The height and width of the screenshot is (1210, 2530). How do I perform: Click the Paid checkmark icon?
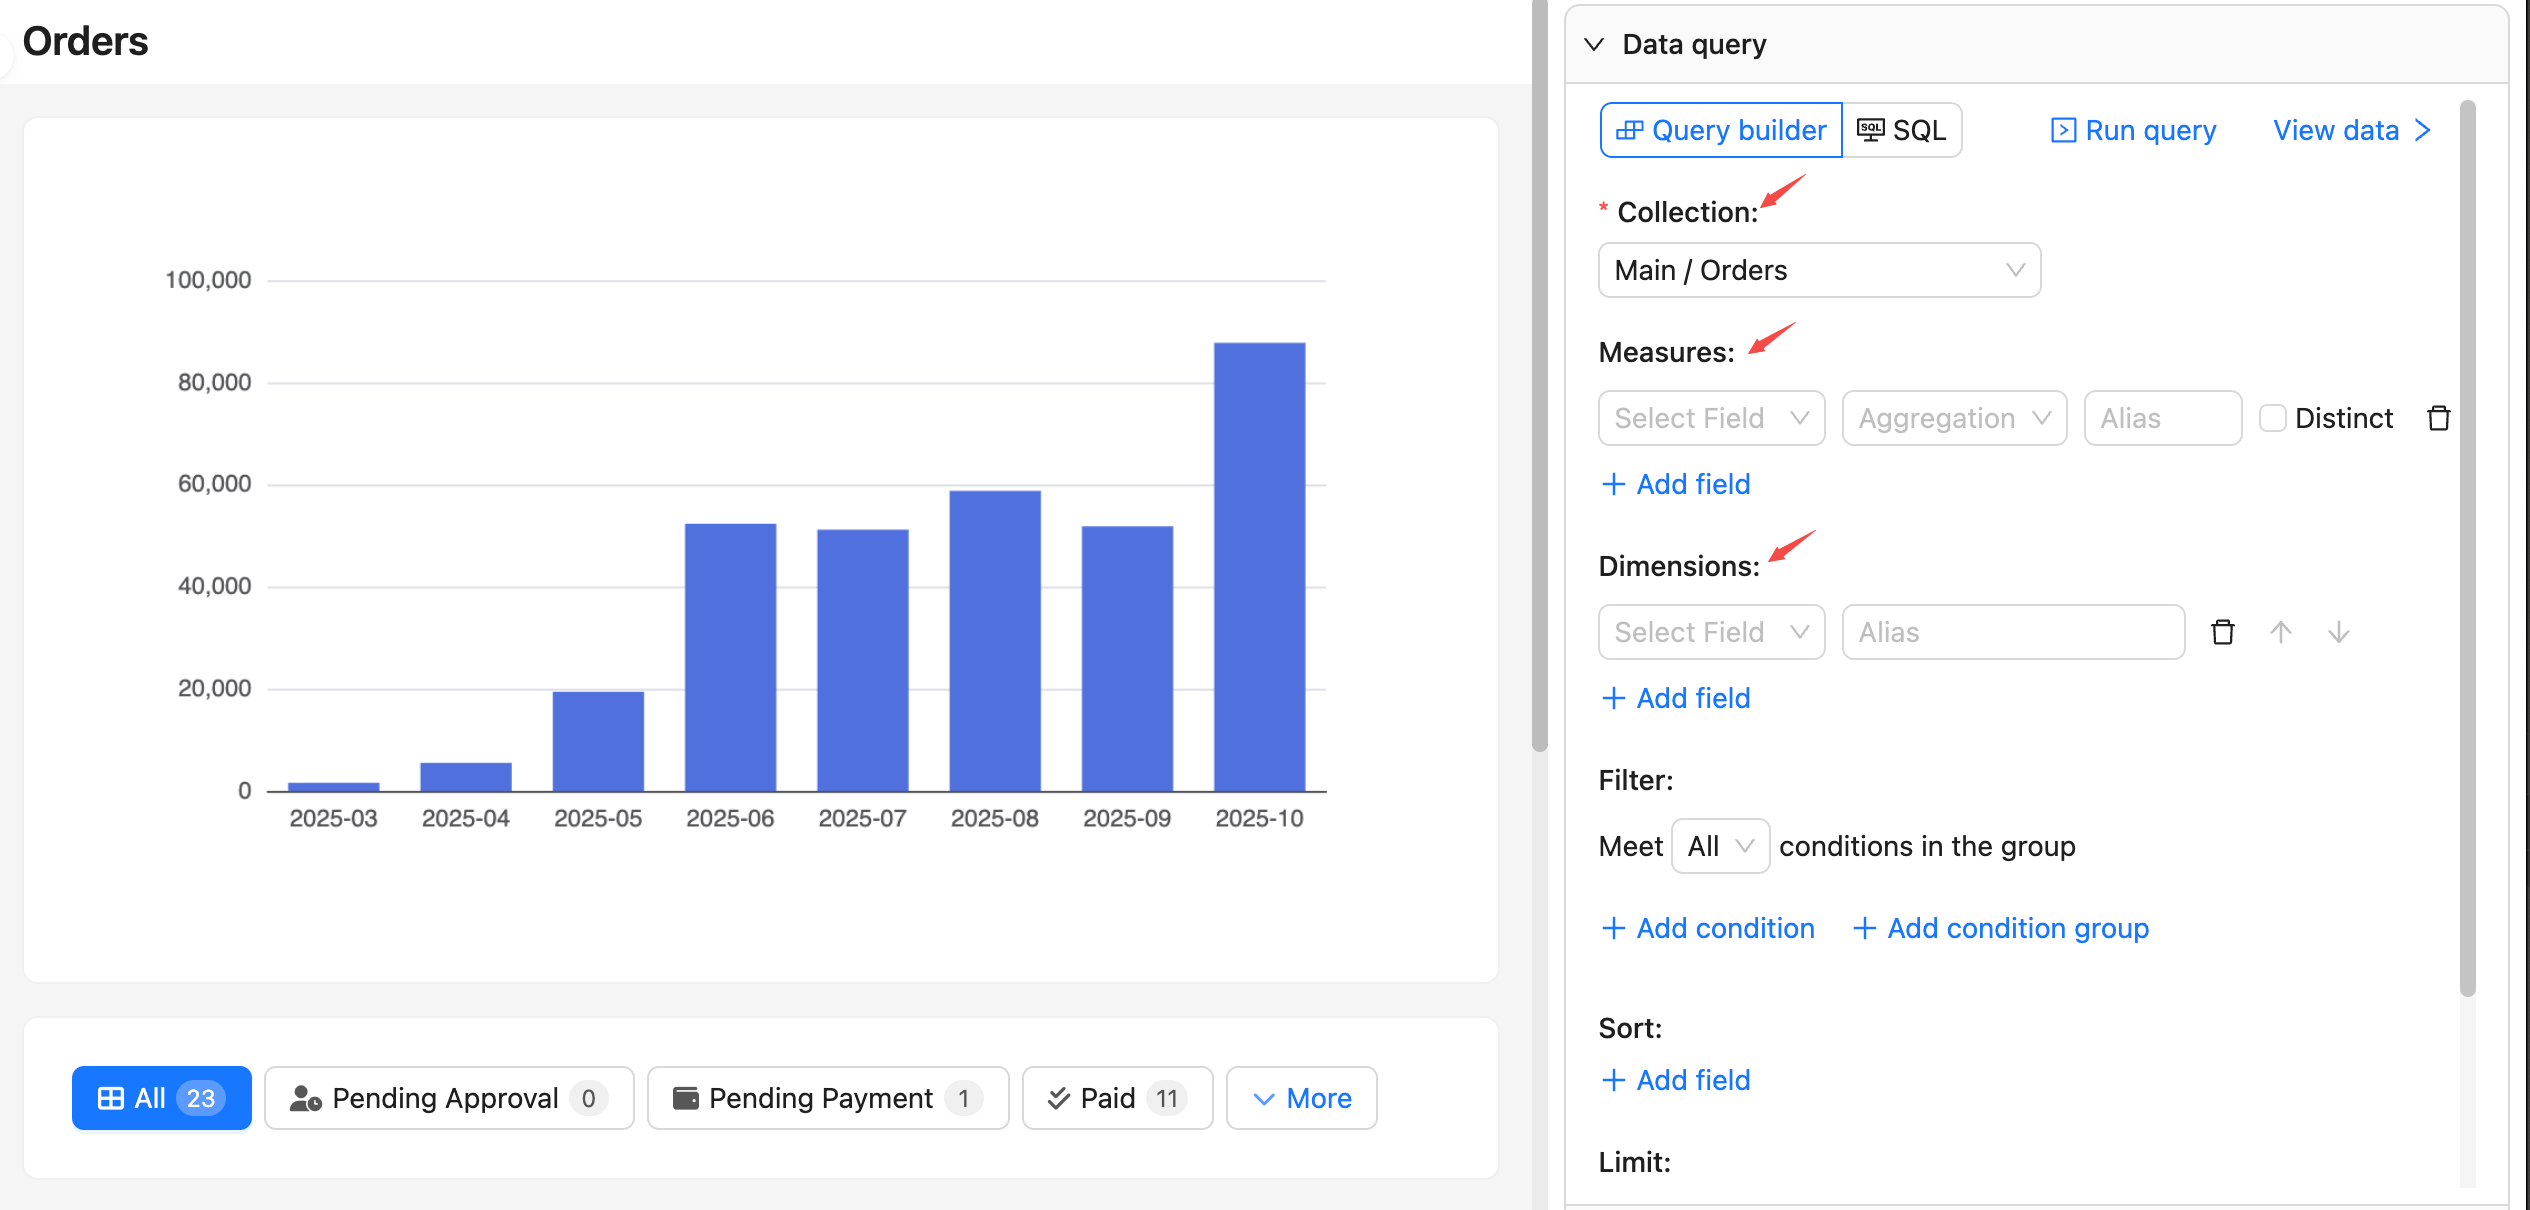click(x=1058, y=1098)
